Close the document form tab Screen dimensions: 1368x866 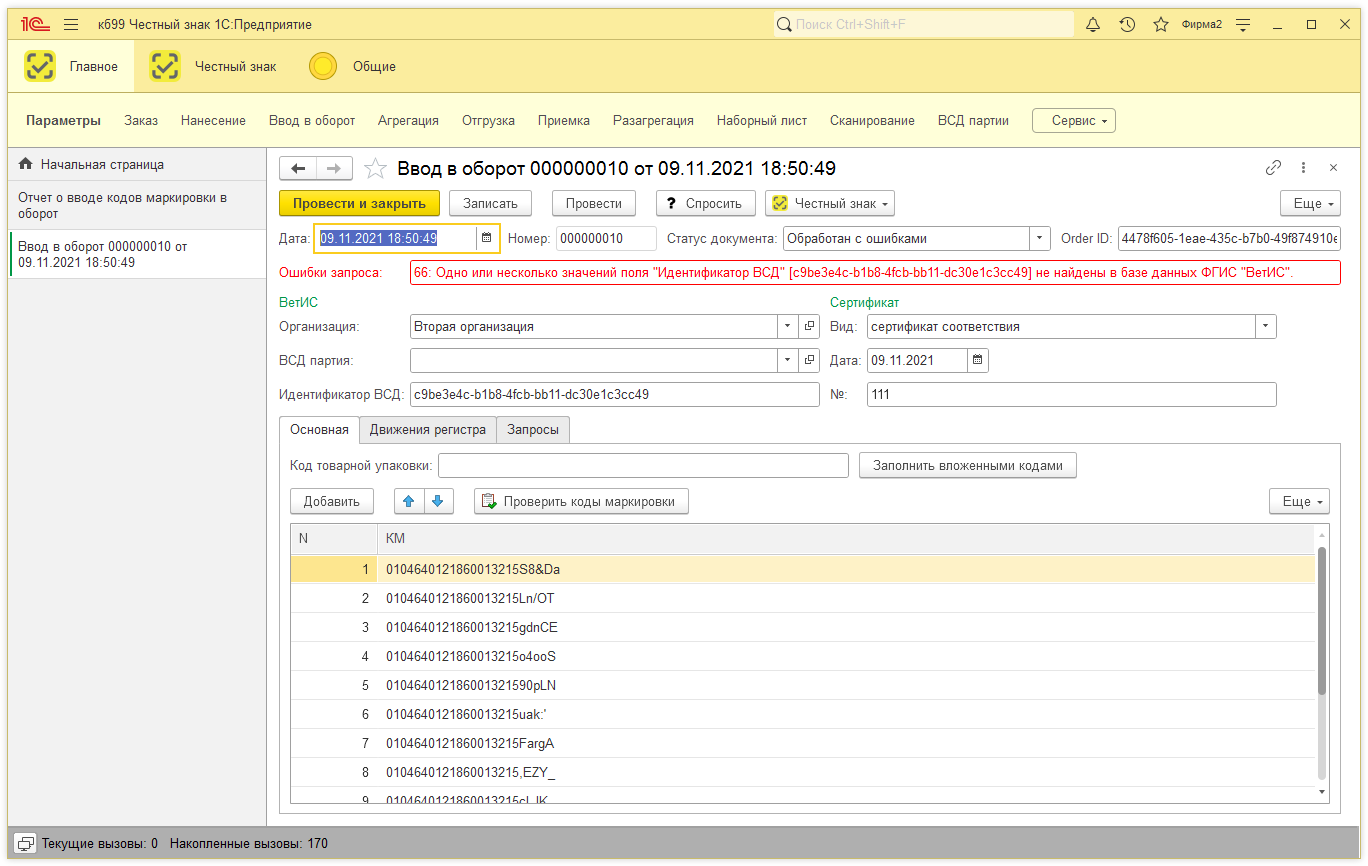[1333, 168]
